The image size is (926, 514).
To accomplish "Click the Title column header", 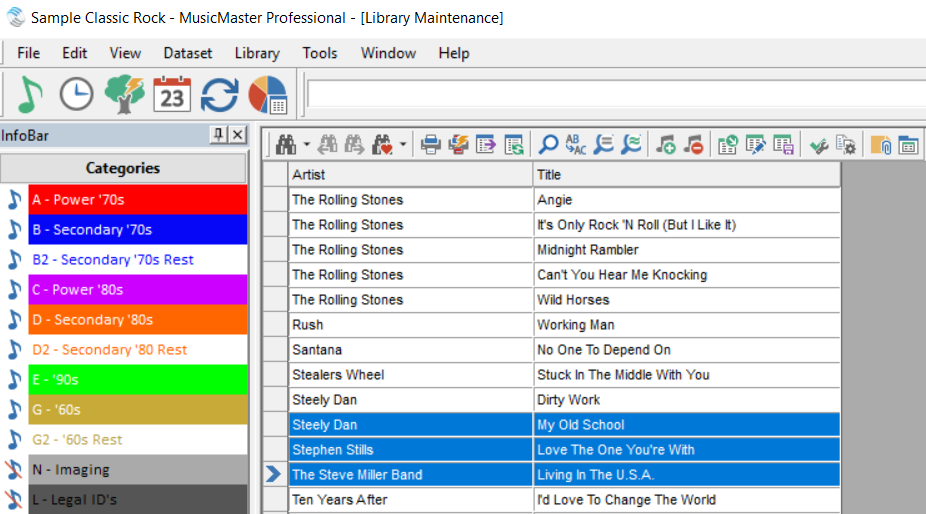I will pos(687,175).
